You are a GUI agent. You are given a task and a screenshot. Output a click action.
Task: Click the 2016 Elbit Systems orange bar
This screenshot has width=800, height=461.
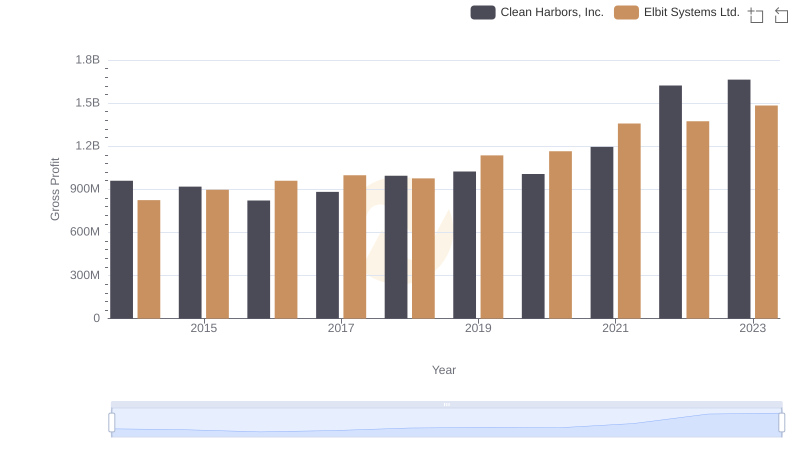coord(286,249)
